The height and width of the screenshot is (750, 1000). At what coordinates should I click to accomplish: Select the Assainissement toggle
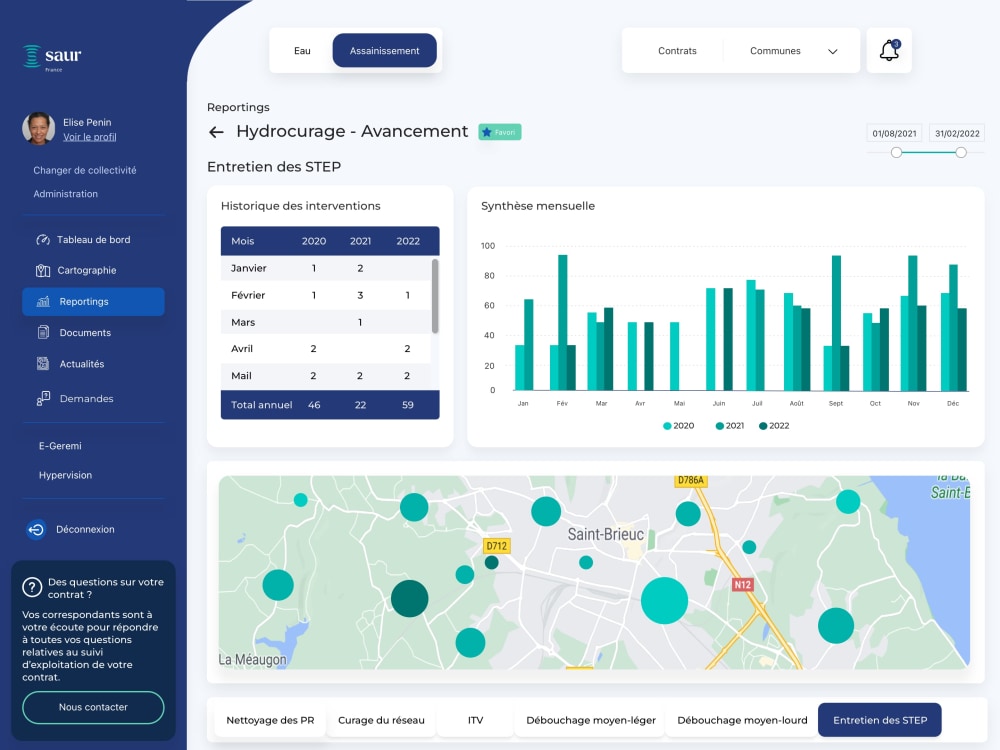coord(385,50)
